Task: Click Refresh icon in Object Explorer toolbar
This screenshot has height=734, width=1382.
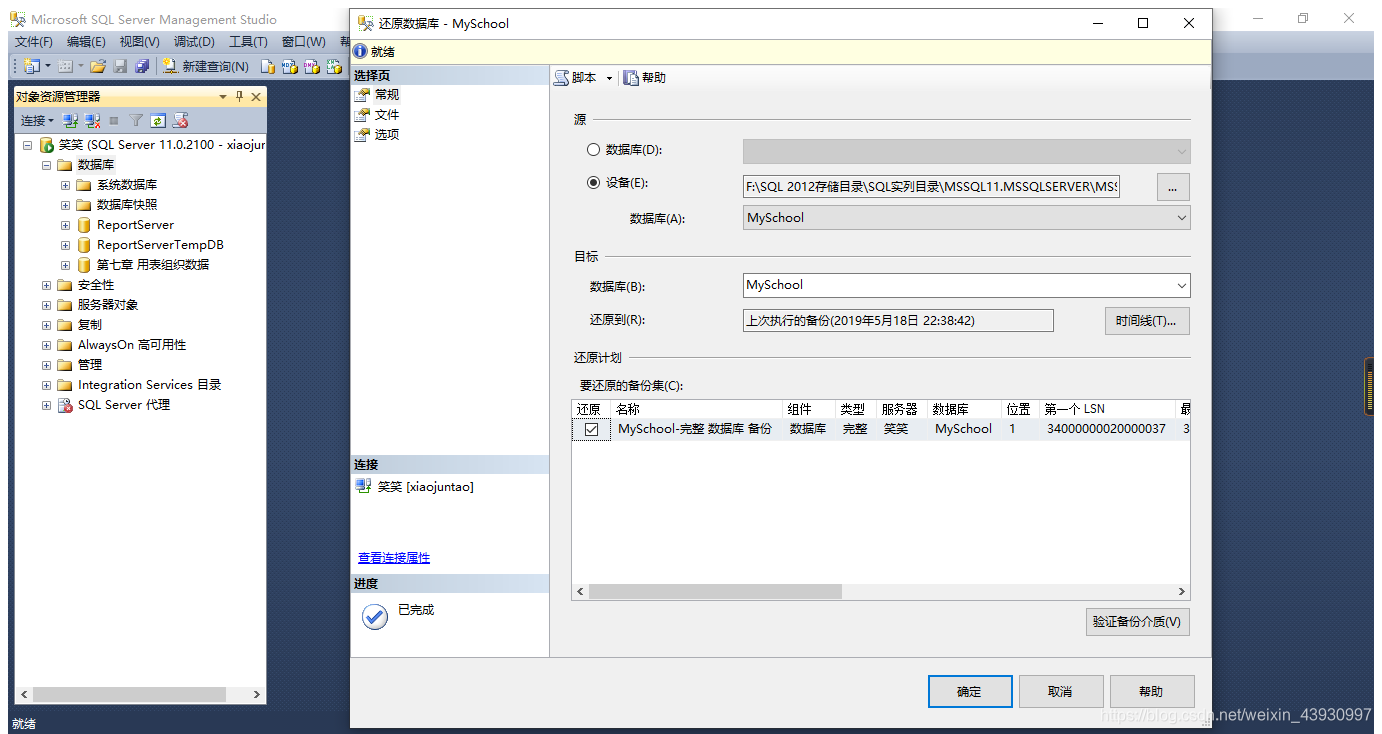Action: [158, 120]
